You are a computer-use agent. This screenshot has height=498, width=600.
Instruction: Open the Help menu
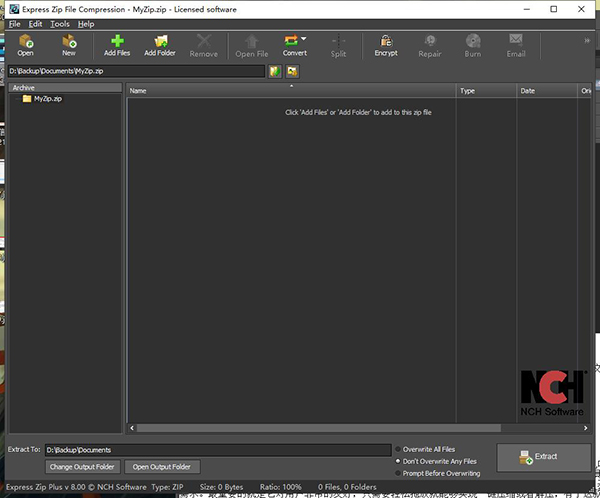pos(86,24)
